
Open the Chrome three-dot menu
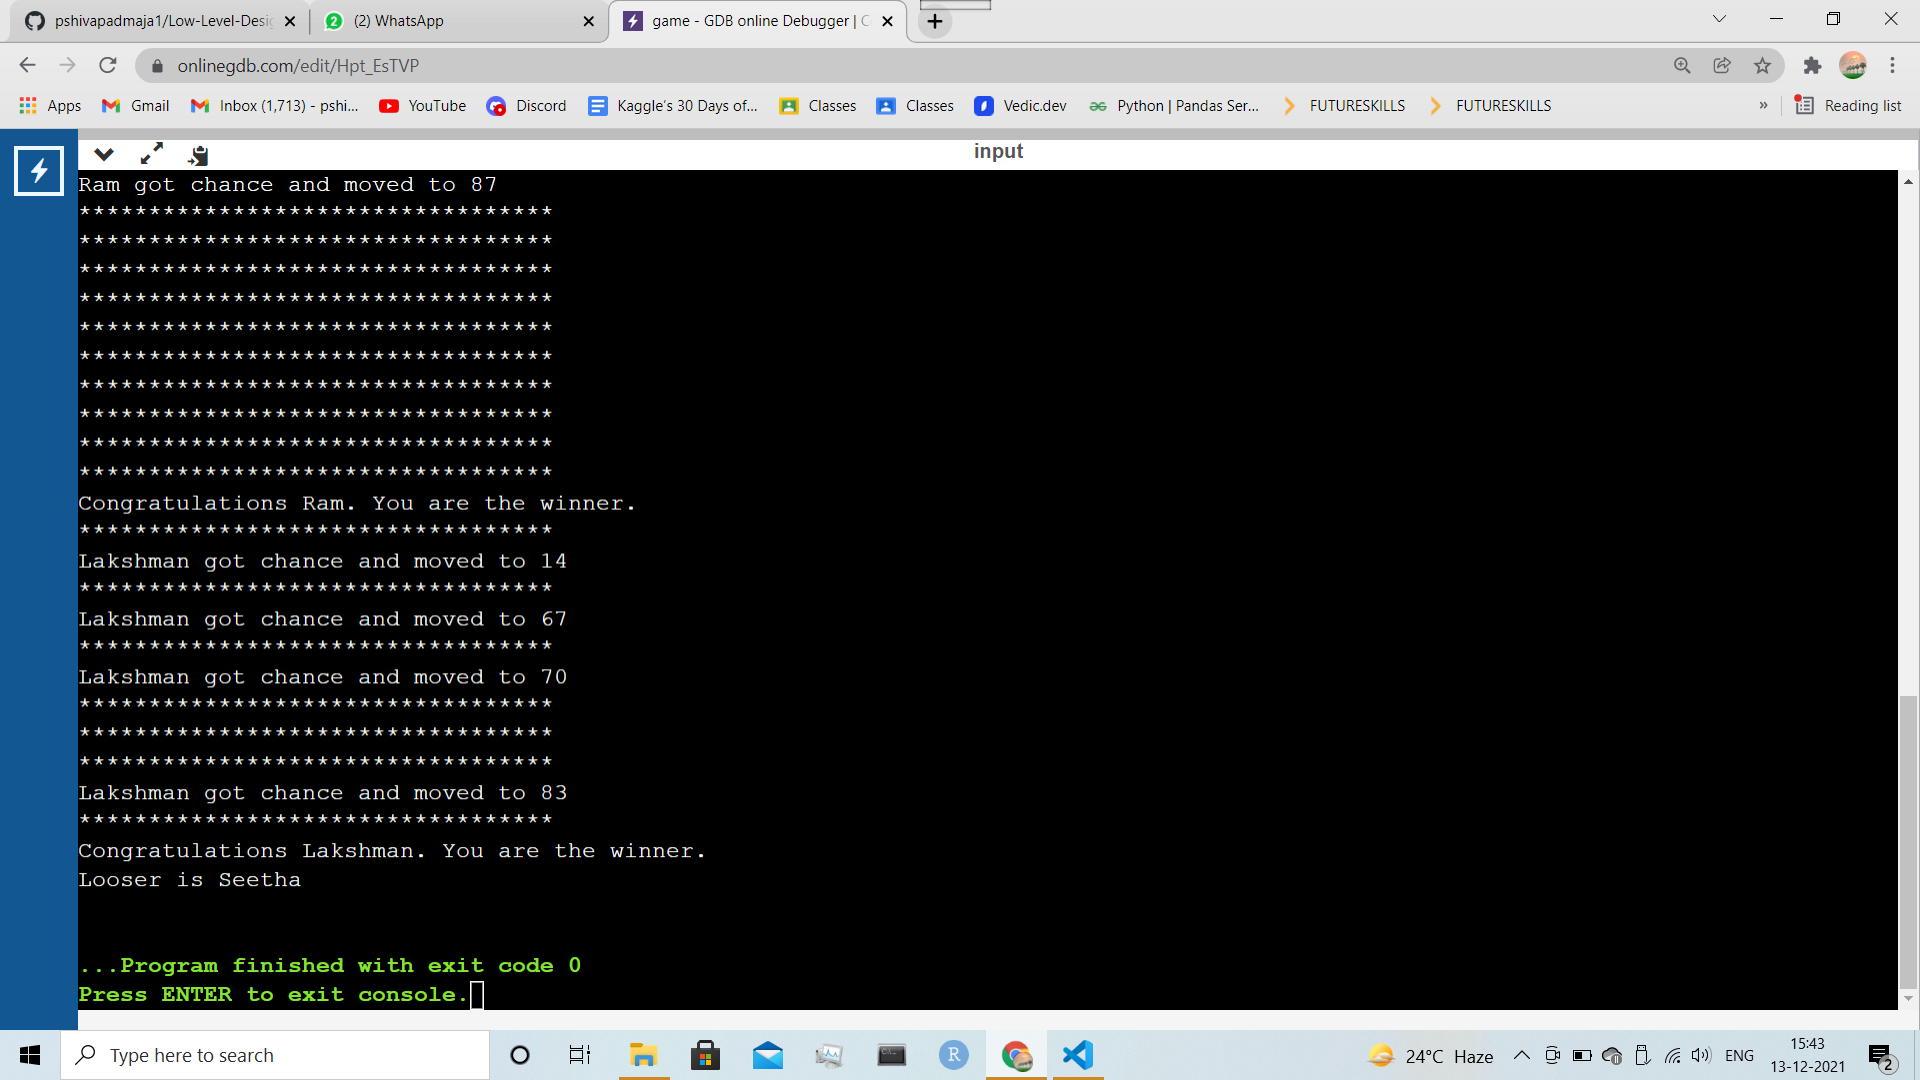coord(1892,65)
